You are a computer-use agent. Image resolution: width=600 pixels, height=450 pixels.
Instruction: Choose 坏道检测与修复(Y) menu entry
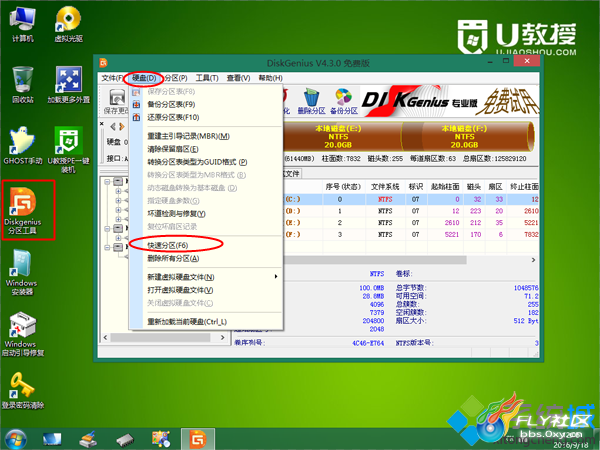point(206,214)
